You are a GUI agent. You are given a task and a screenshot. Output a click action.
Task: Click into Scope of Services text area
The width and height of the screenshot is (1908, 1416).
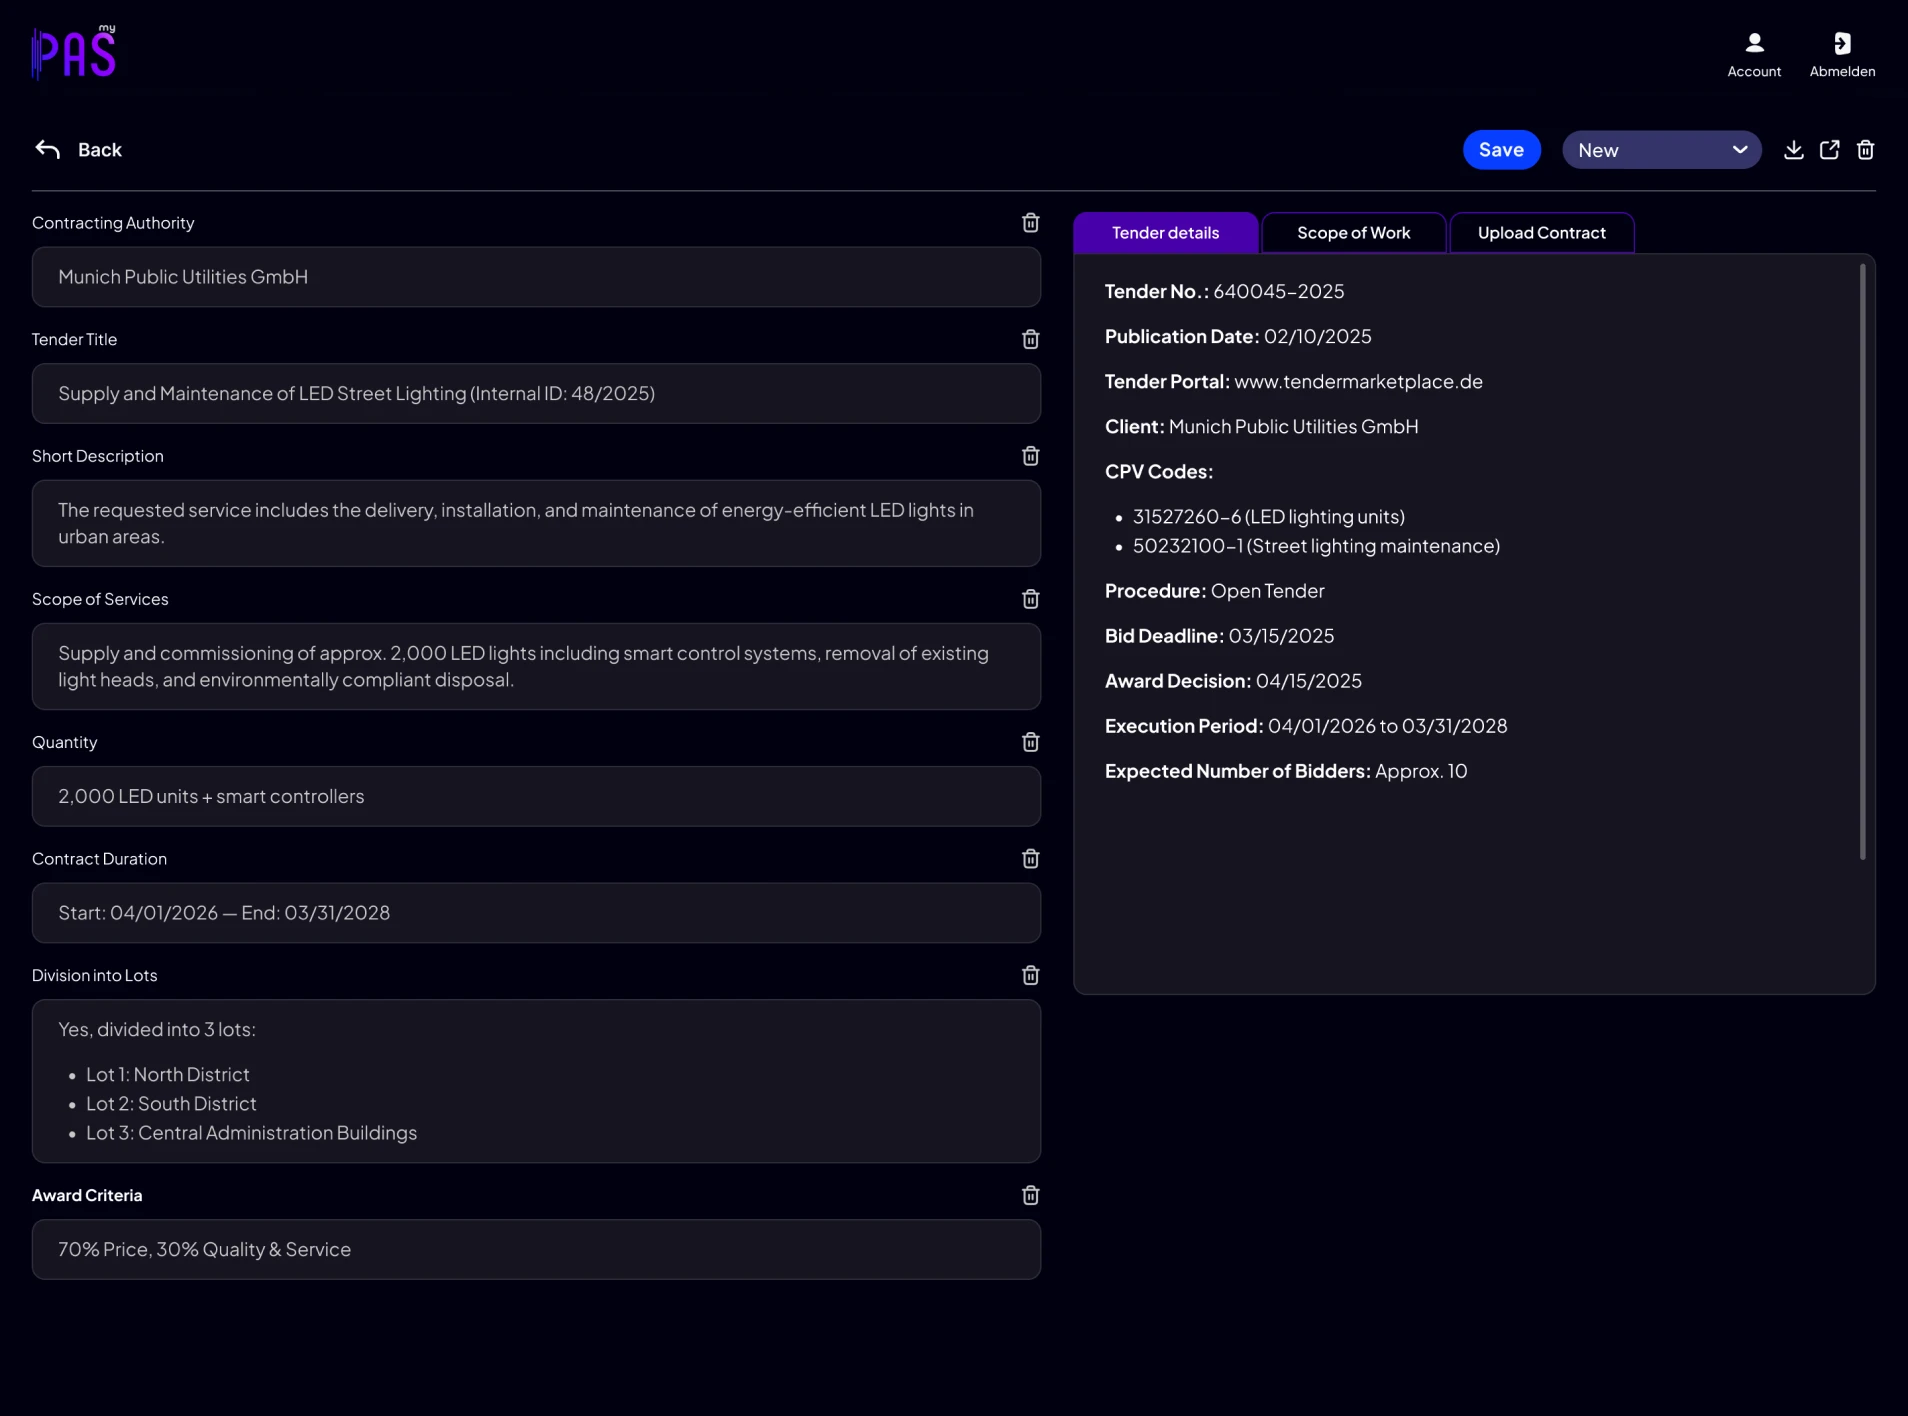(536, 667)
